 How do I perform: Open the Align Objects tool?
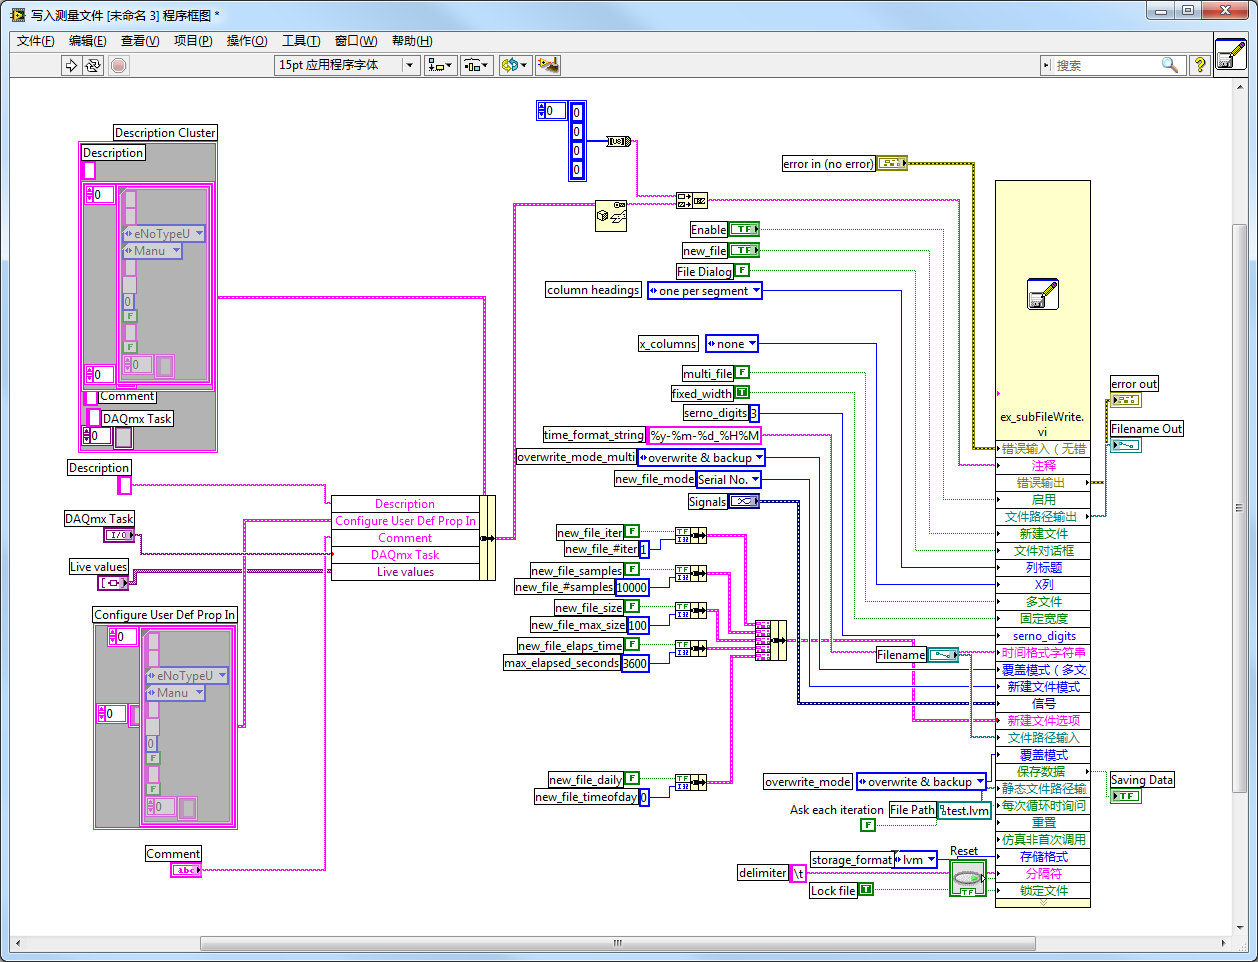pos(440,65)
